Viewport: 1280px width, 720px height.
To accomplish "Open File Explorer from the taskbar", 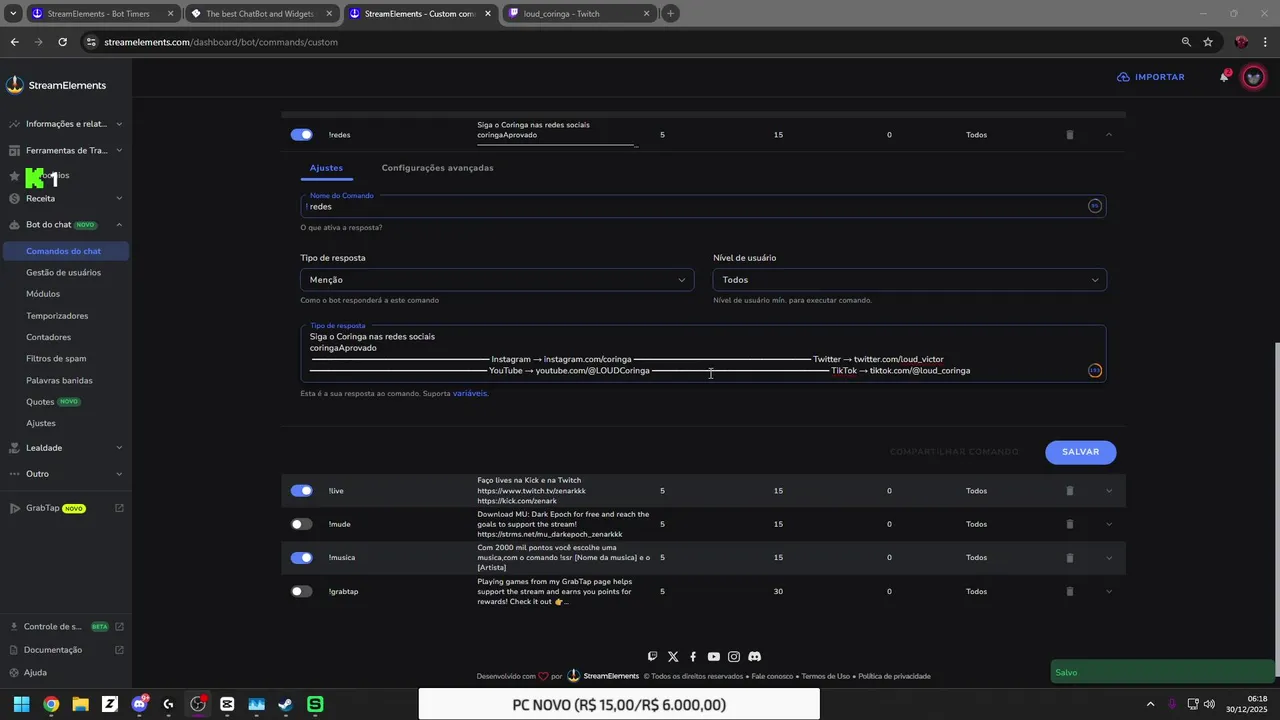I will click(80, 704).
